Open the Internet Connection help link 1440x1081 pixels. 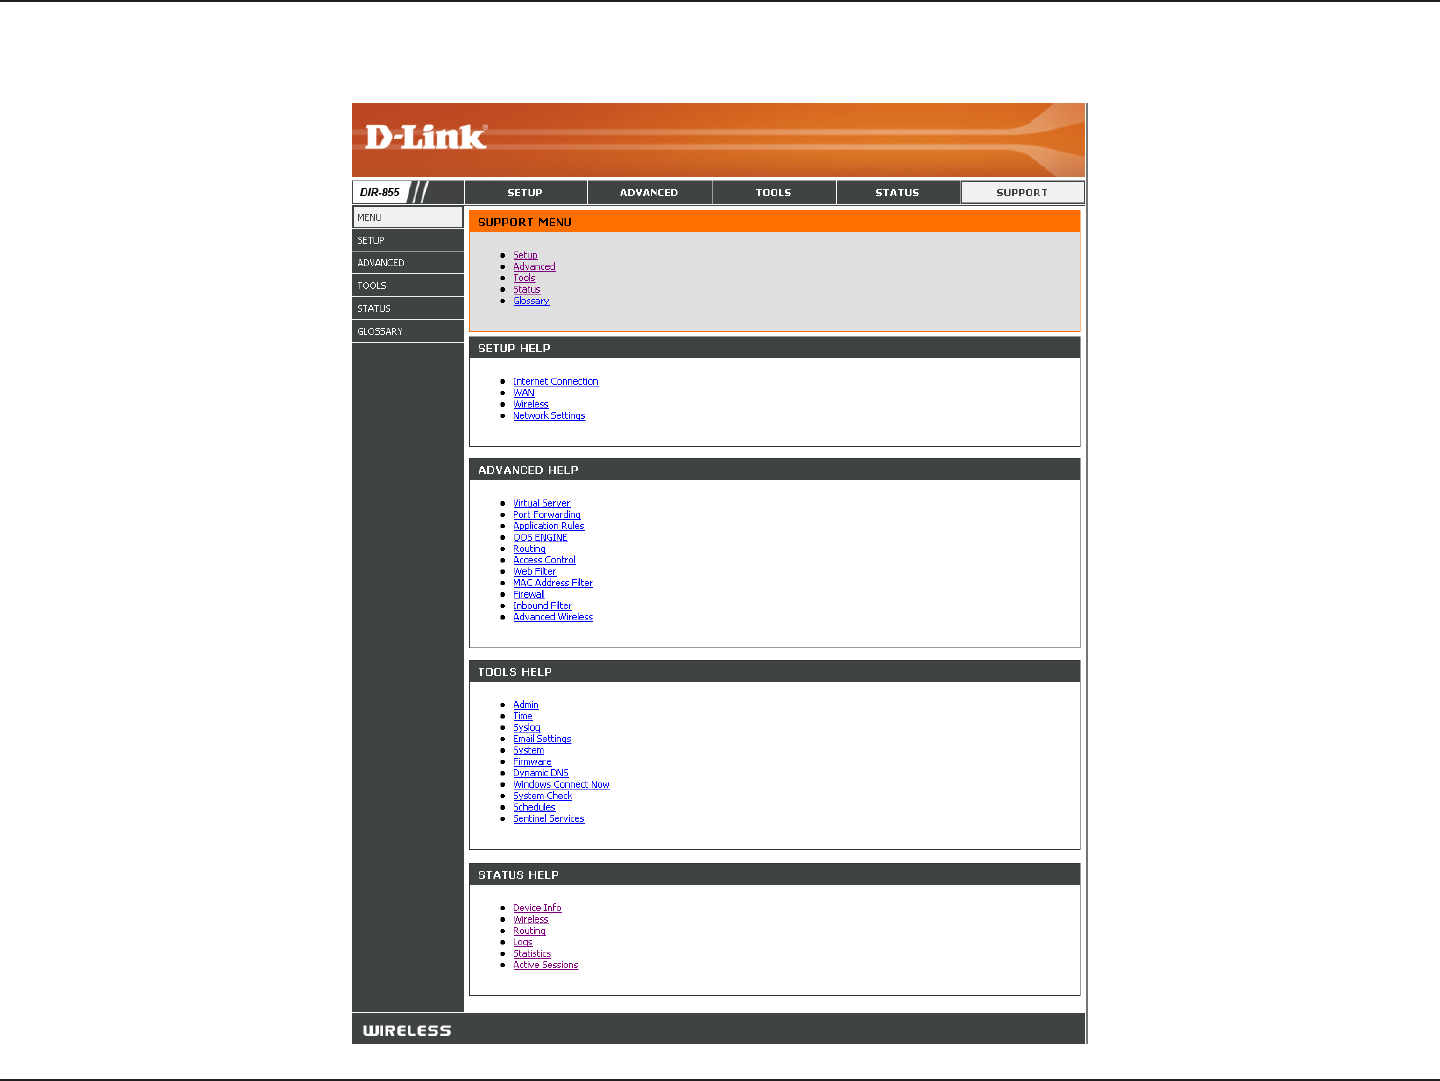(556, 382)
